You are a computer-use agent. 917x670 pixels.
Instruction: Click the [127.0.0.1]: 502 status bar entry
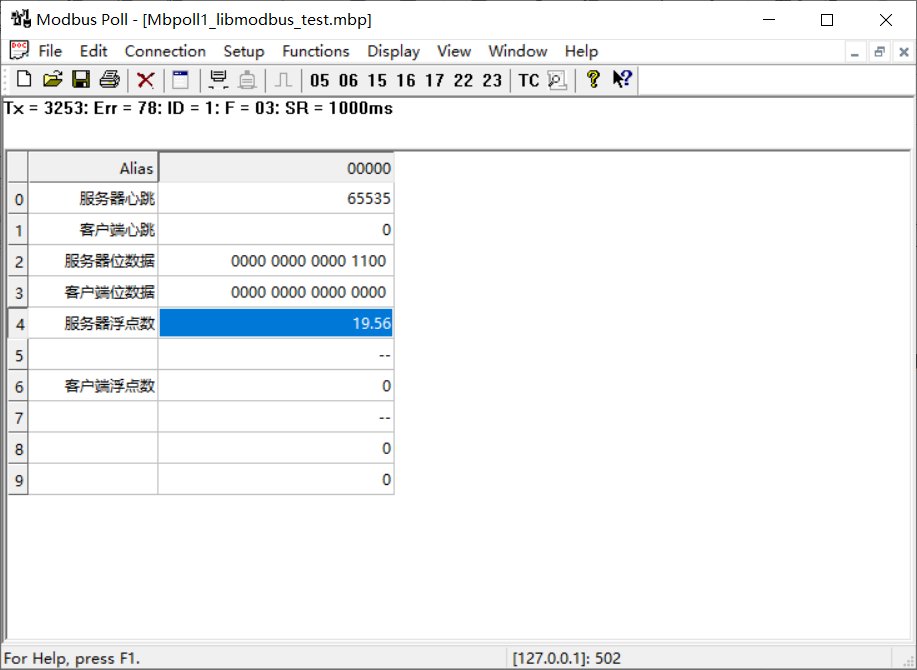(566, 658)
